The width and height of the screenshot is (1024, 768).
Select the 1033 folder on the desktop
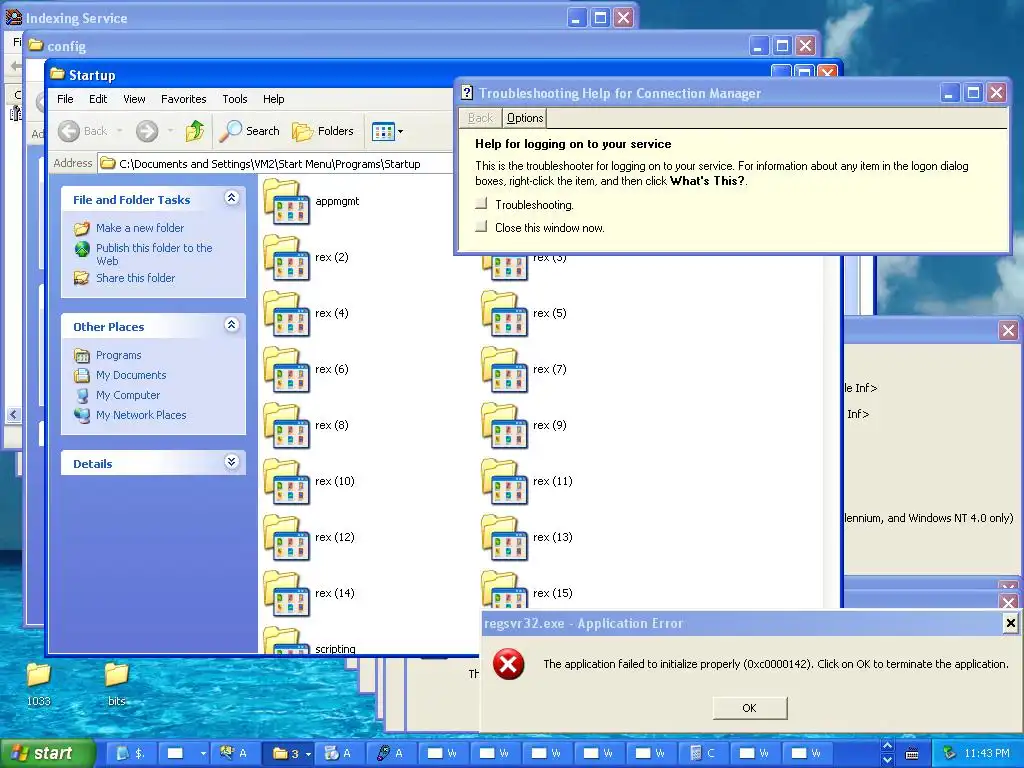(x=39, y=675)
